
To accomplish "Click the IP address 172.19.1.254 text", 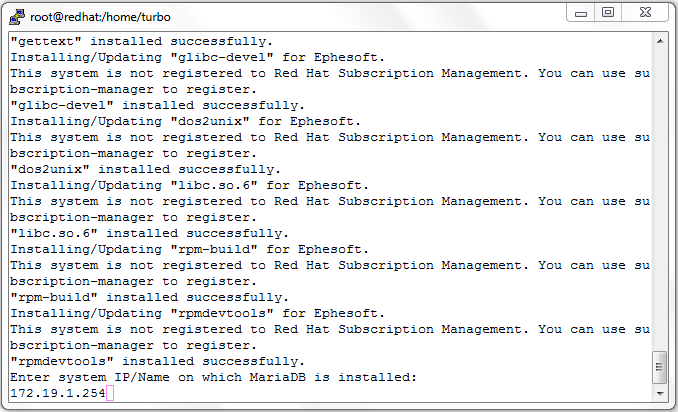I will click(x=58, y=393).
